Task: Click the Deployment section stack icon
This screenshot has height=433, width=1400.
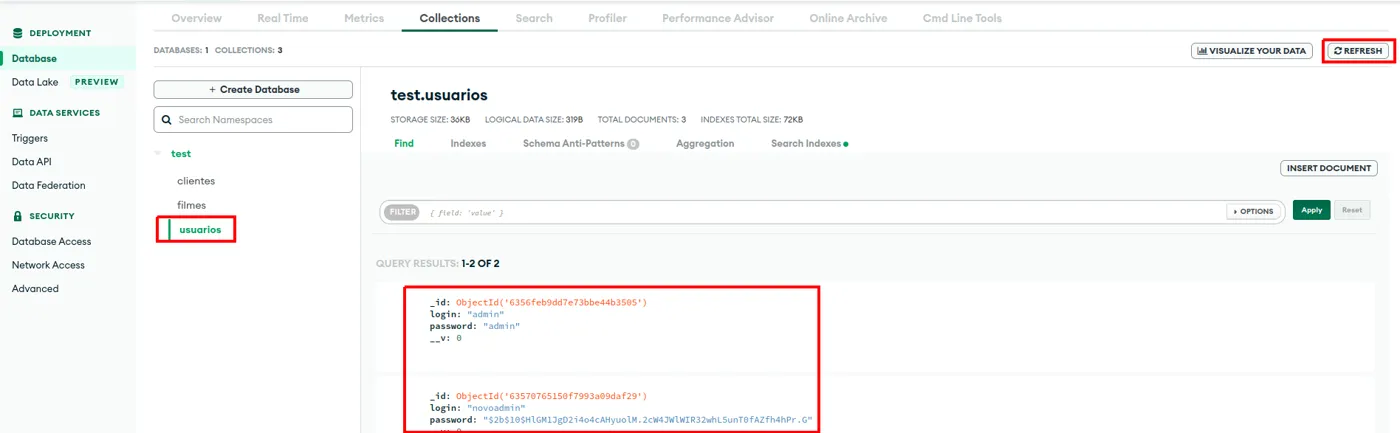Action: [17, 33]
